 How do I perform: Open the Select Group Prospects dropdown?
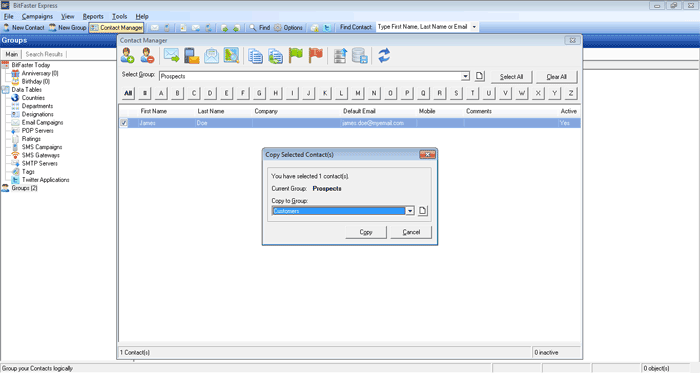(x=465, y=76)
